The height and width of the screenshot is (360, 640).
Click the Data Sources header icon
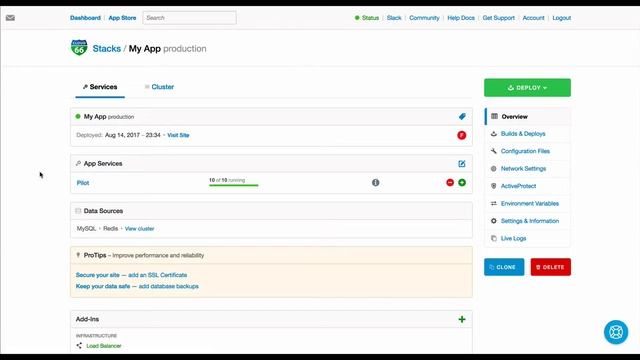78,211
